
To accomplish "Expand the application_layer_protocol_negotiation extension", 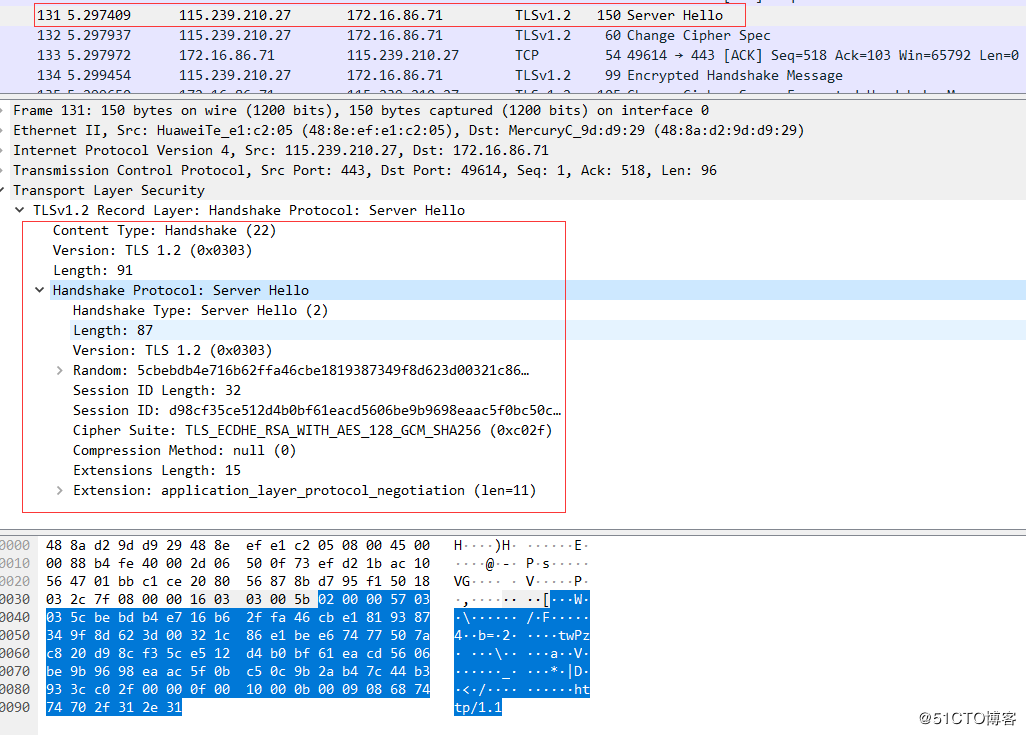I will coord(60,490).
